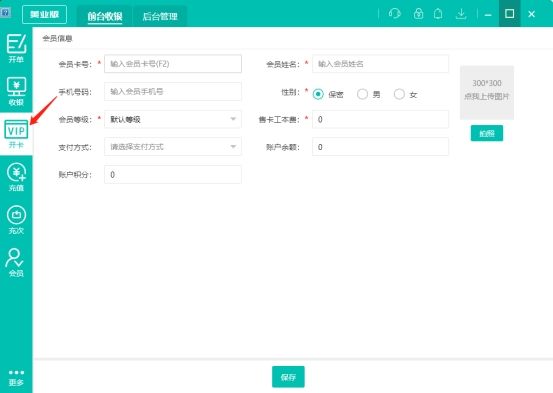Focus the 手机号码 input field
This screenshot has width=553, height=393.
click(173, 91)
